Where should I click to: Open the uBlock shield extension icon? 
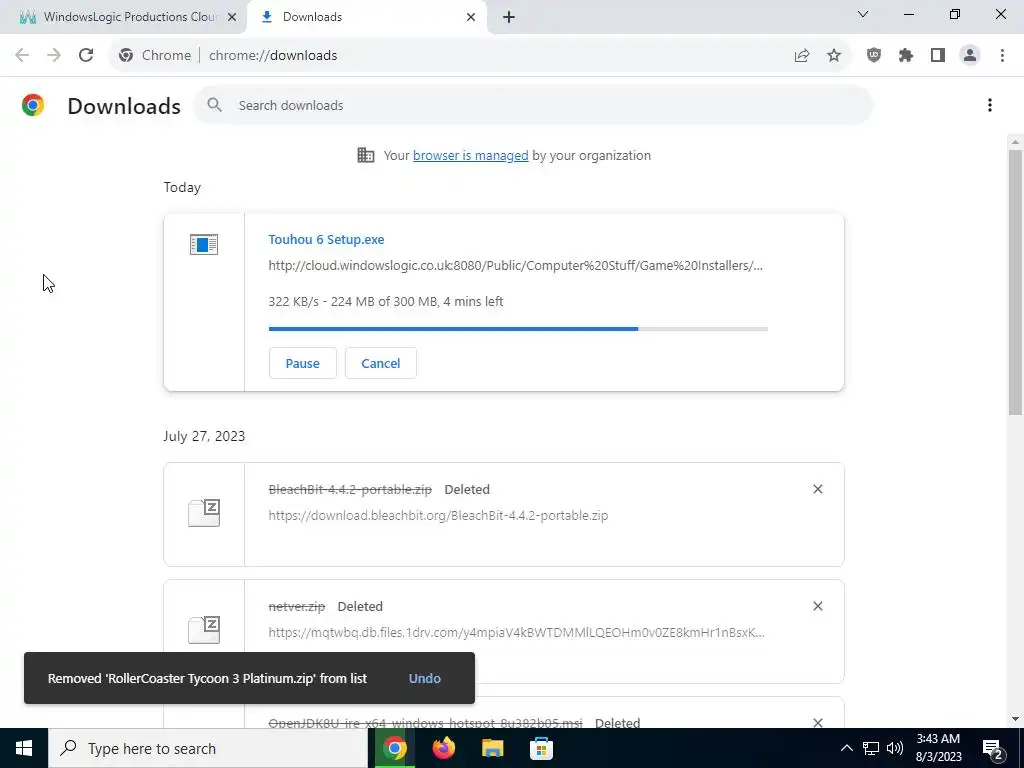click(874, 56)
